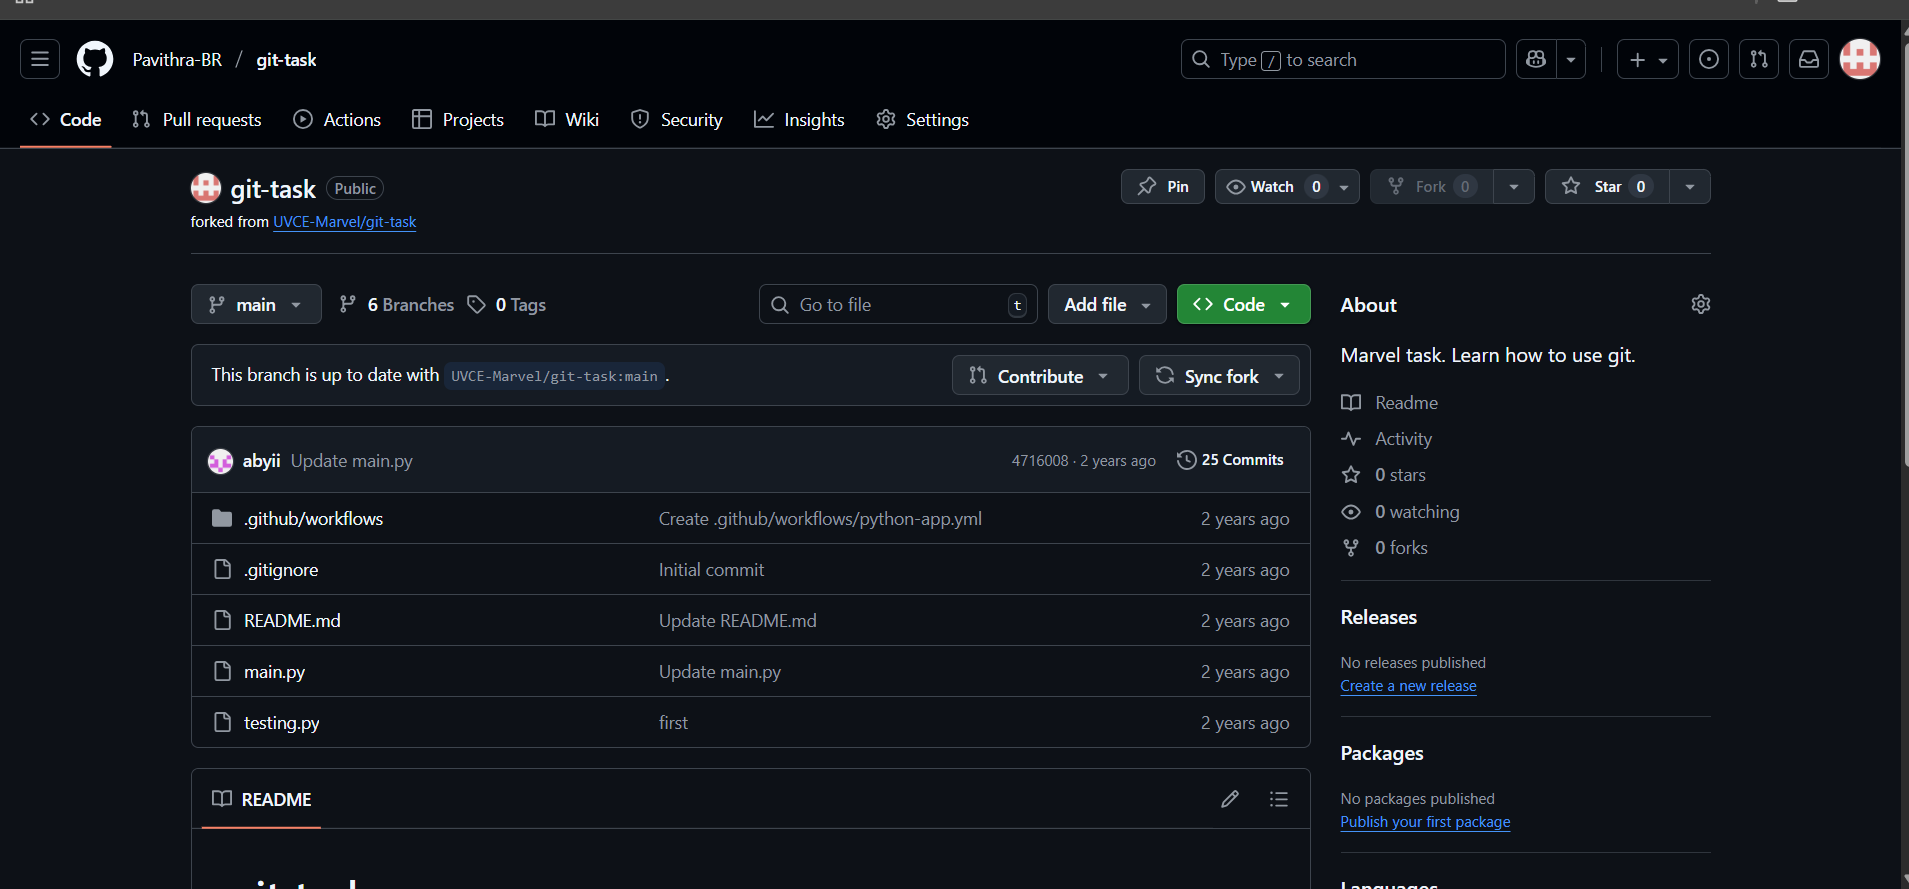Image resolution: width=1909 pixels, height=889 pixels.
Task: Open the Add file dropdown
Action: pyautogui.click(x=1107, y=305)
